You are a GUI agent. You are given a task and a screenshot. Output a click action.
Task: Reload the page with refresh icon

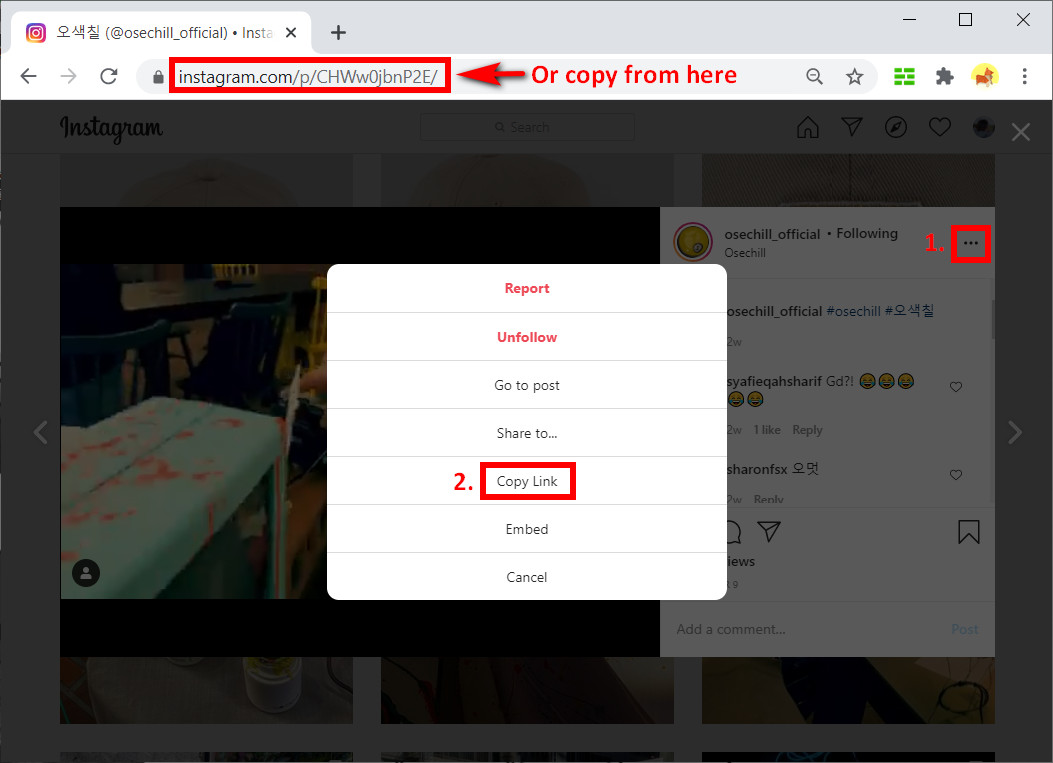(x=109, y=76)
